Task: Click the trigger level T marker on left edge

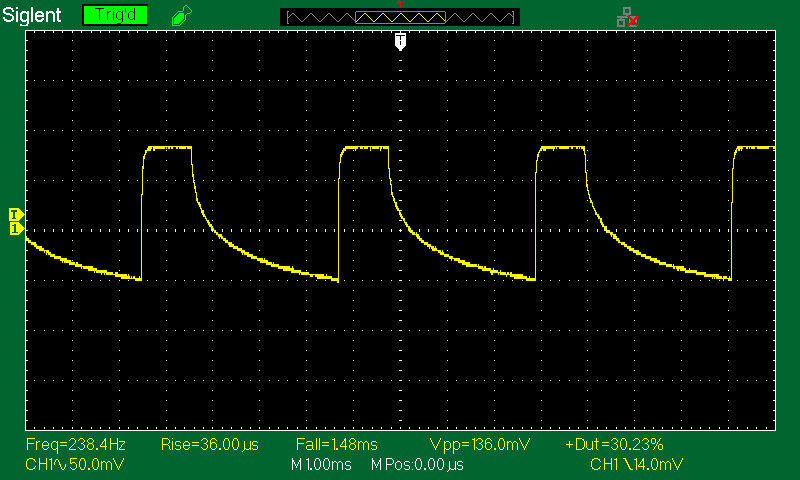Action: [15, 215]
